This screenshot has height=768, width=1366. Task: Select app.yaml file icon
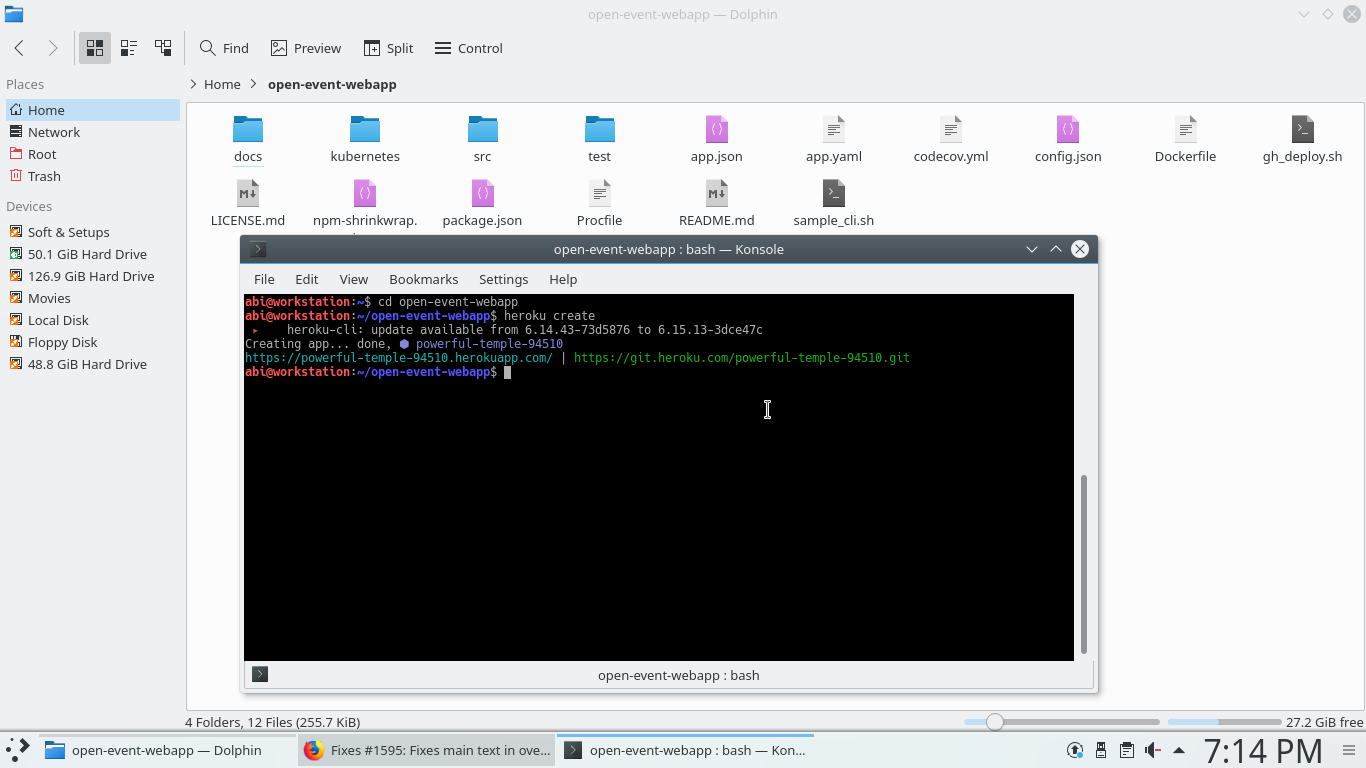pyautogui.click(x=834, y=129)
